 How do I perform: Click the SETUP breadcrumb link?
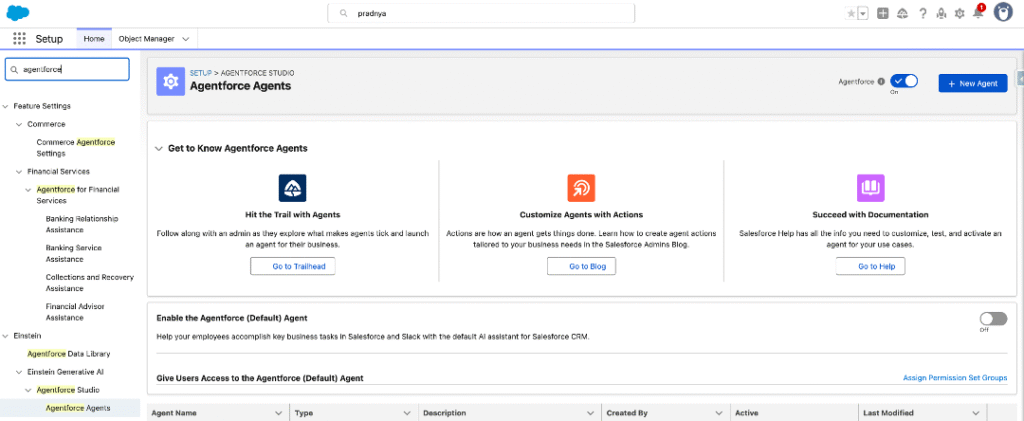200,73
